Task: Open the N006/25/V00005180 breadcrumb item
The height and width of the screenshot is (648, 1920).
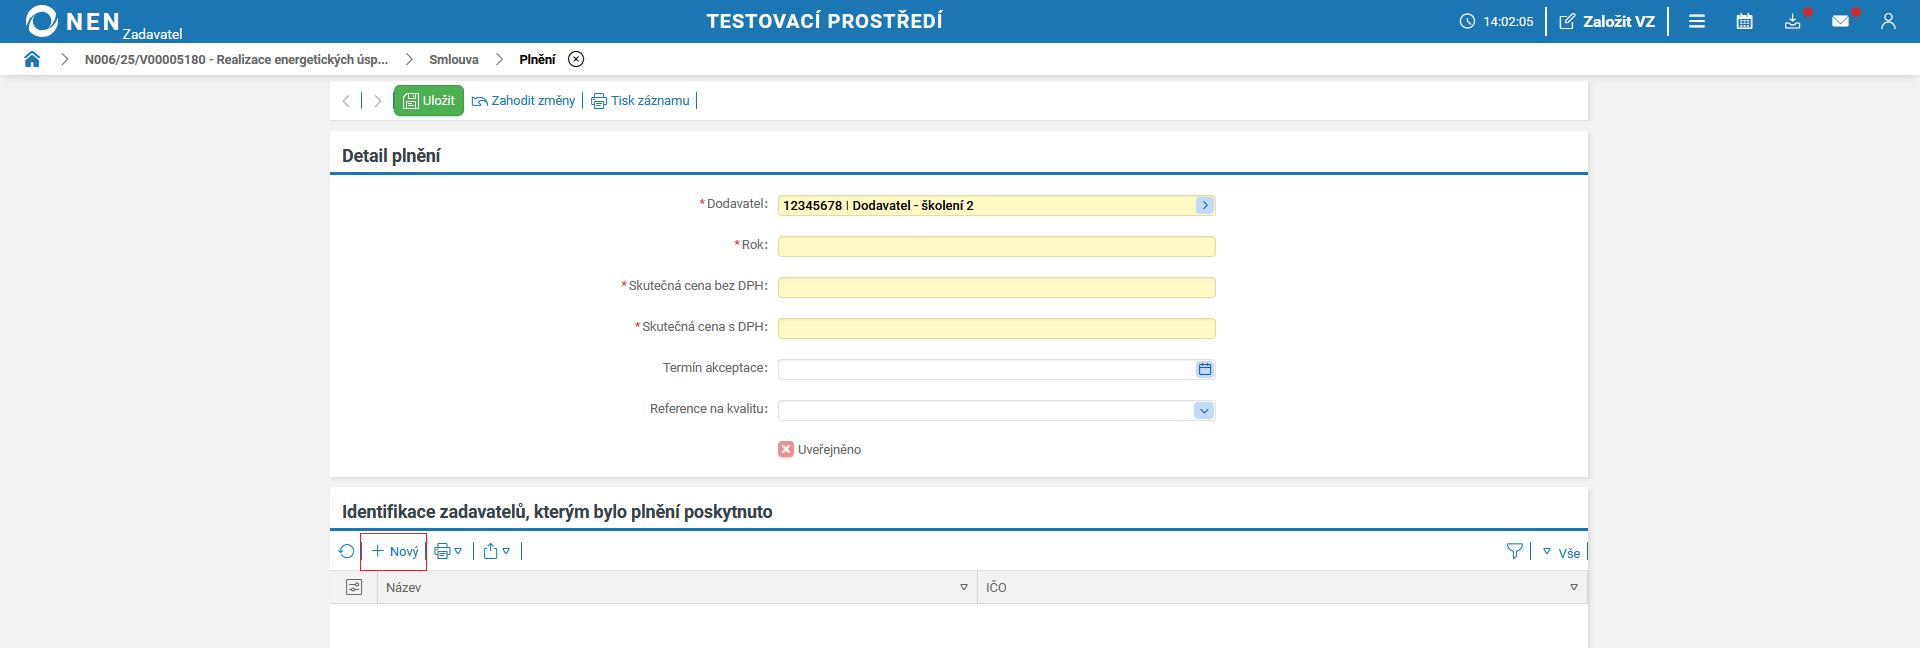Action: (236, 59)
